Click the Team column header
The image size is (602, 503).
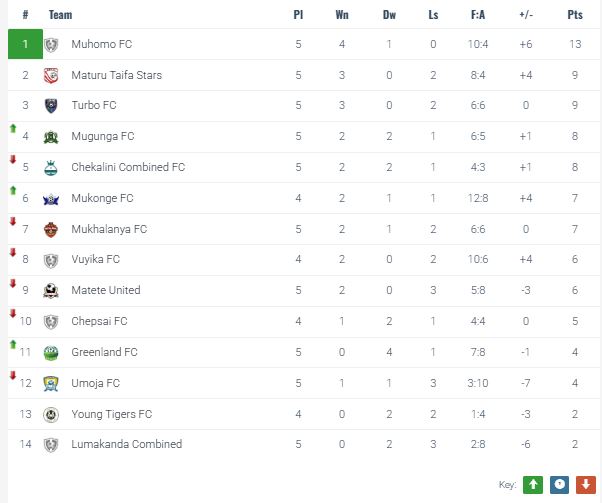[x=60, y=15]
